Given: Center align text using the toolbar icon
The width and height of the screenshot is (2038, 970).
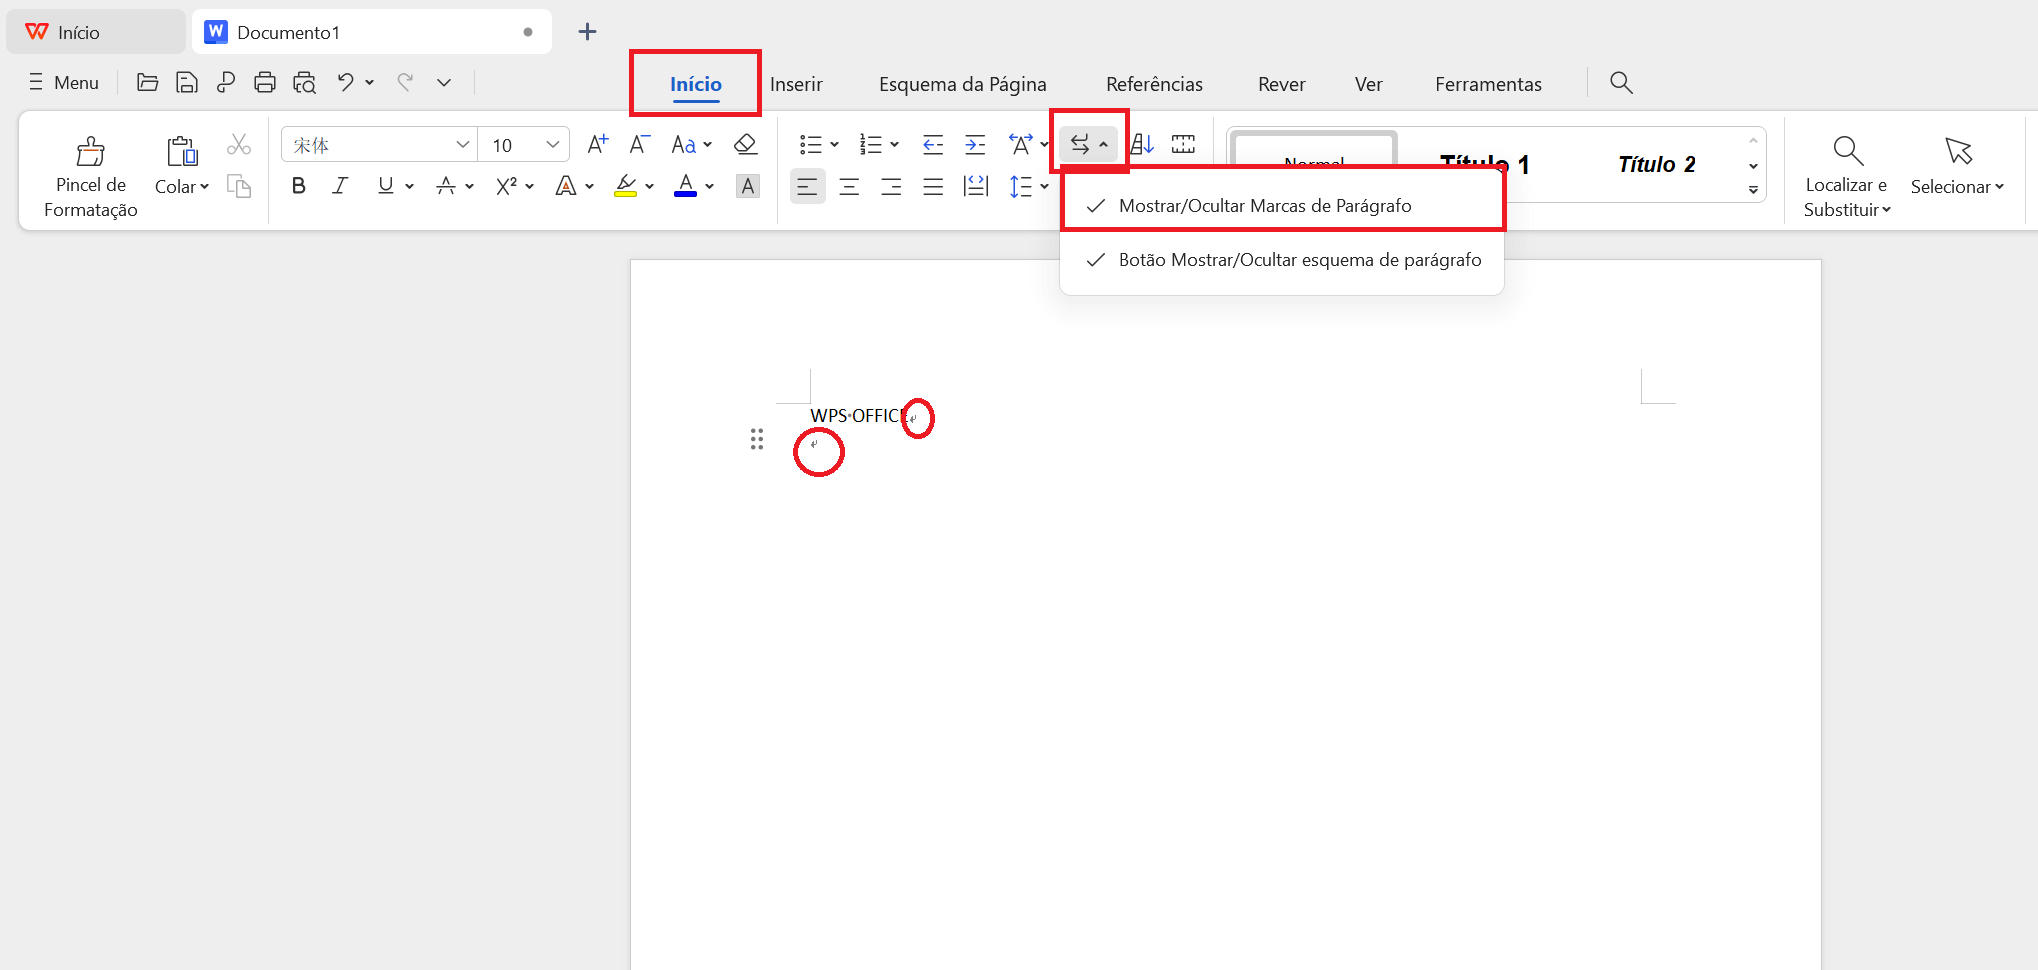Looking at the screenshot, I should (x=849, y=187).
